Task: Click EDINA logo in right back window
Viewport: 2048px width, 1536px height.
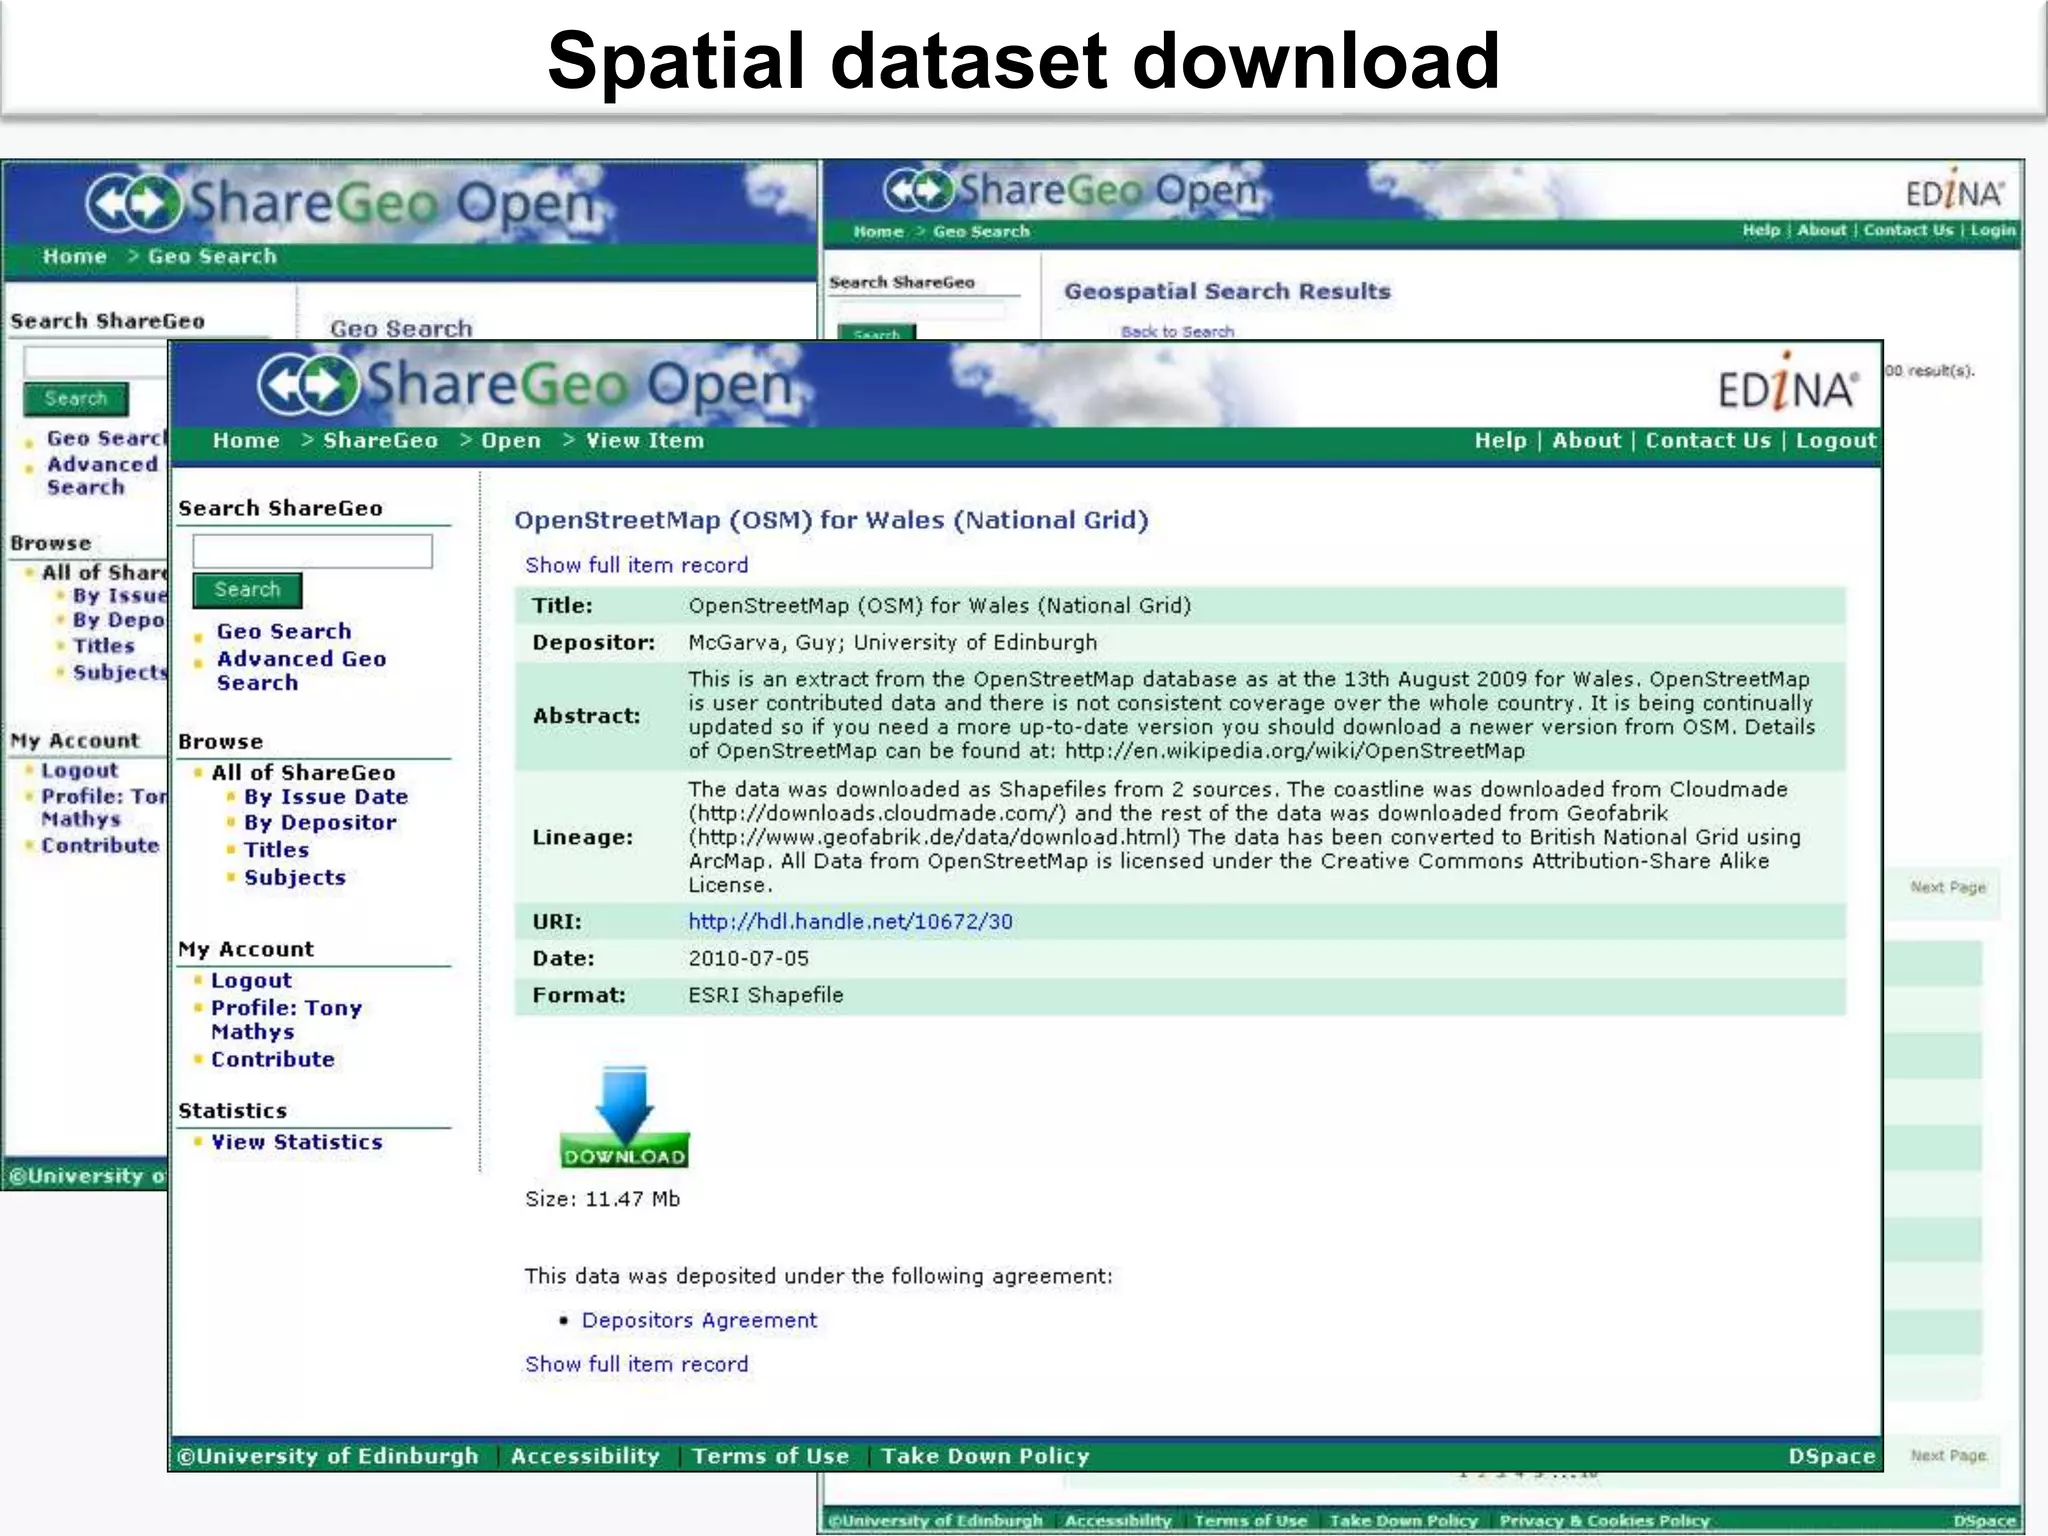Action: 1954,189
